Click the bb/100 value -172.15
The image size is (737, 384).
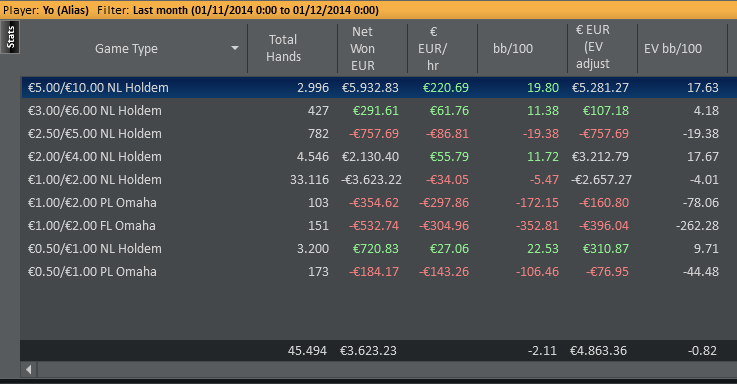[537, 203]
